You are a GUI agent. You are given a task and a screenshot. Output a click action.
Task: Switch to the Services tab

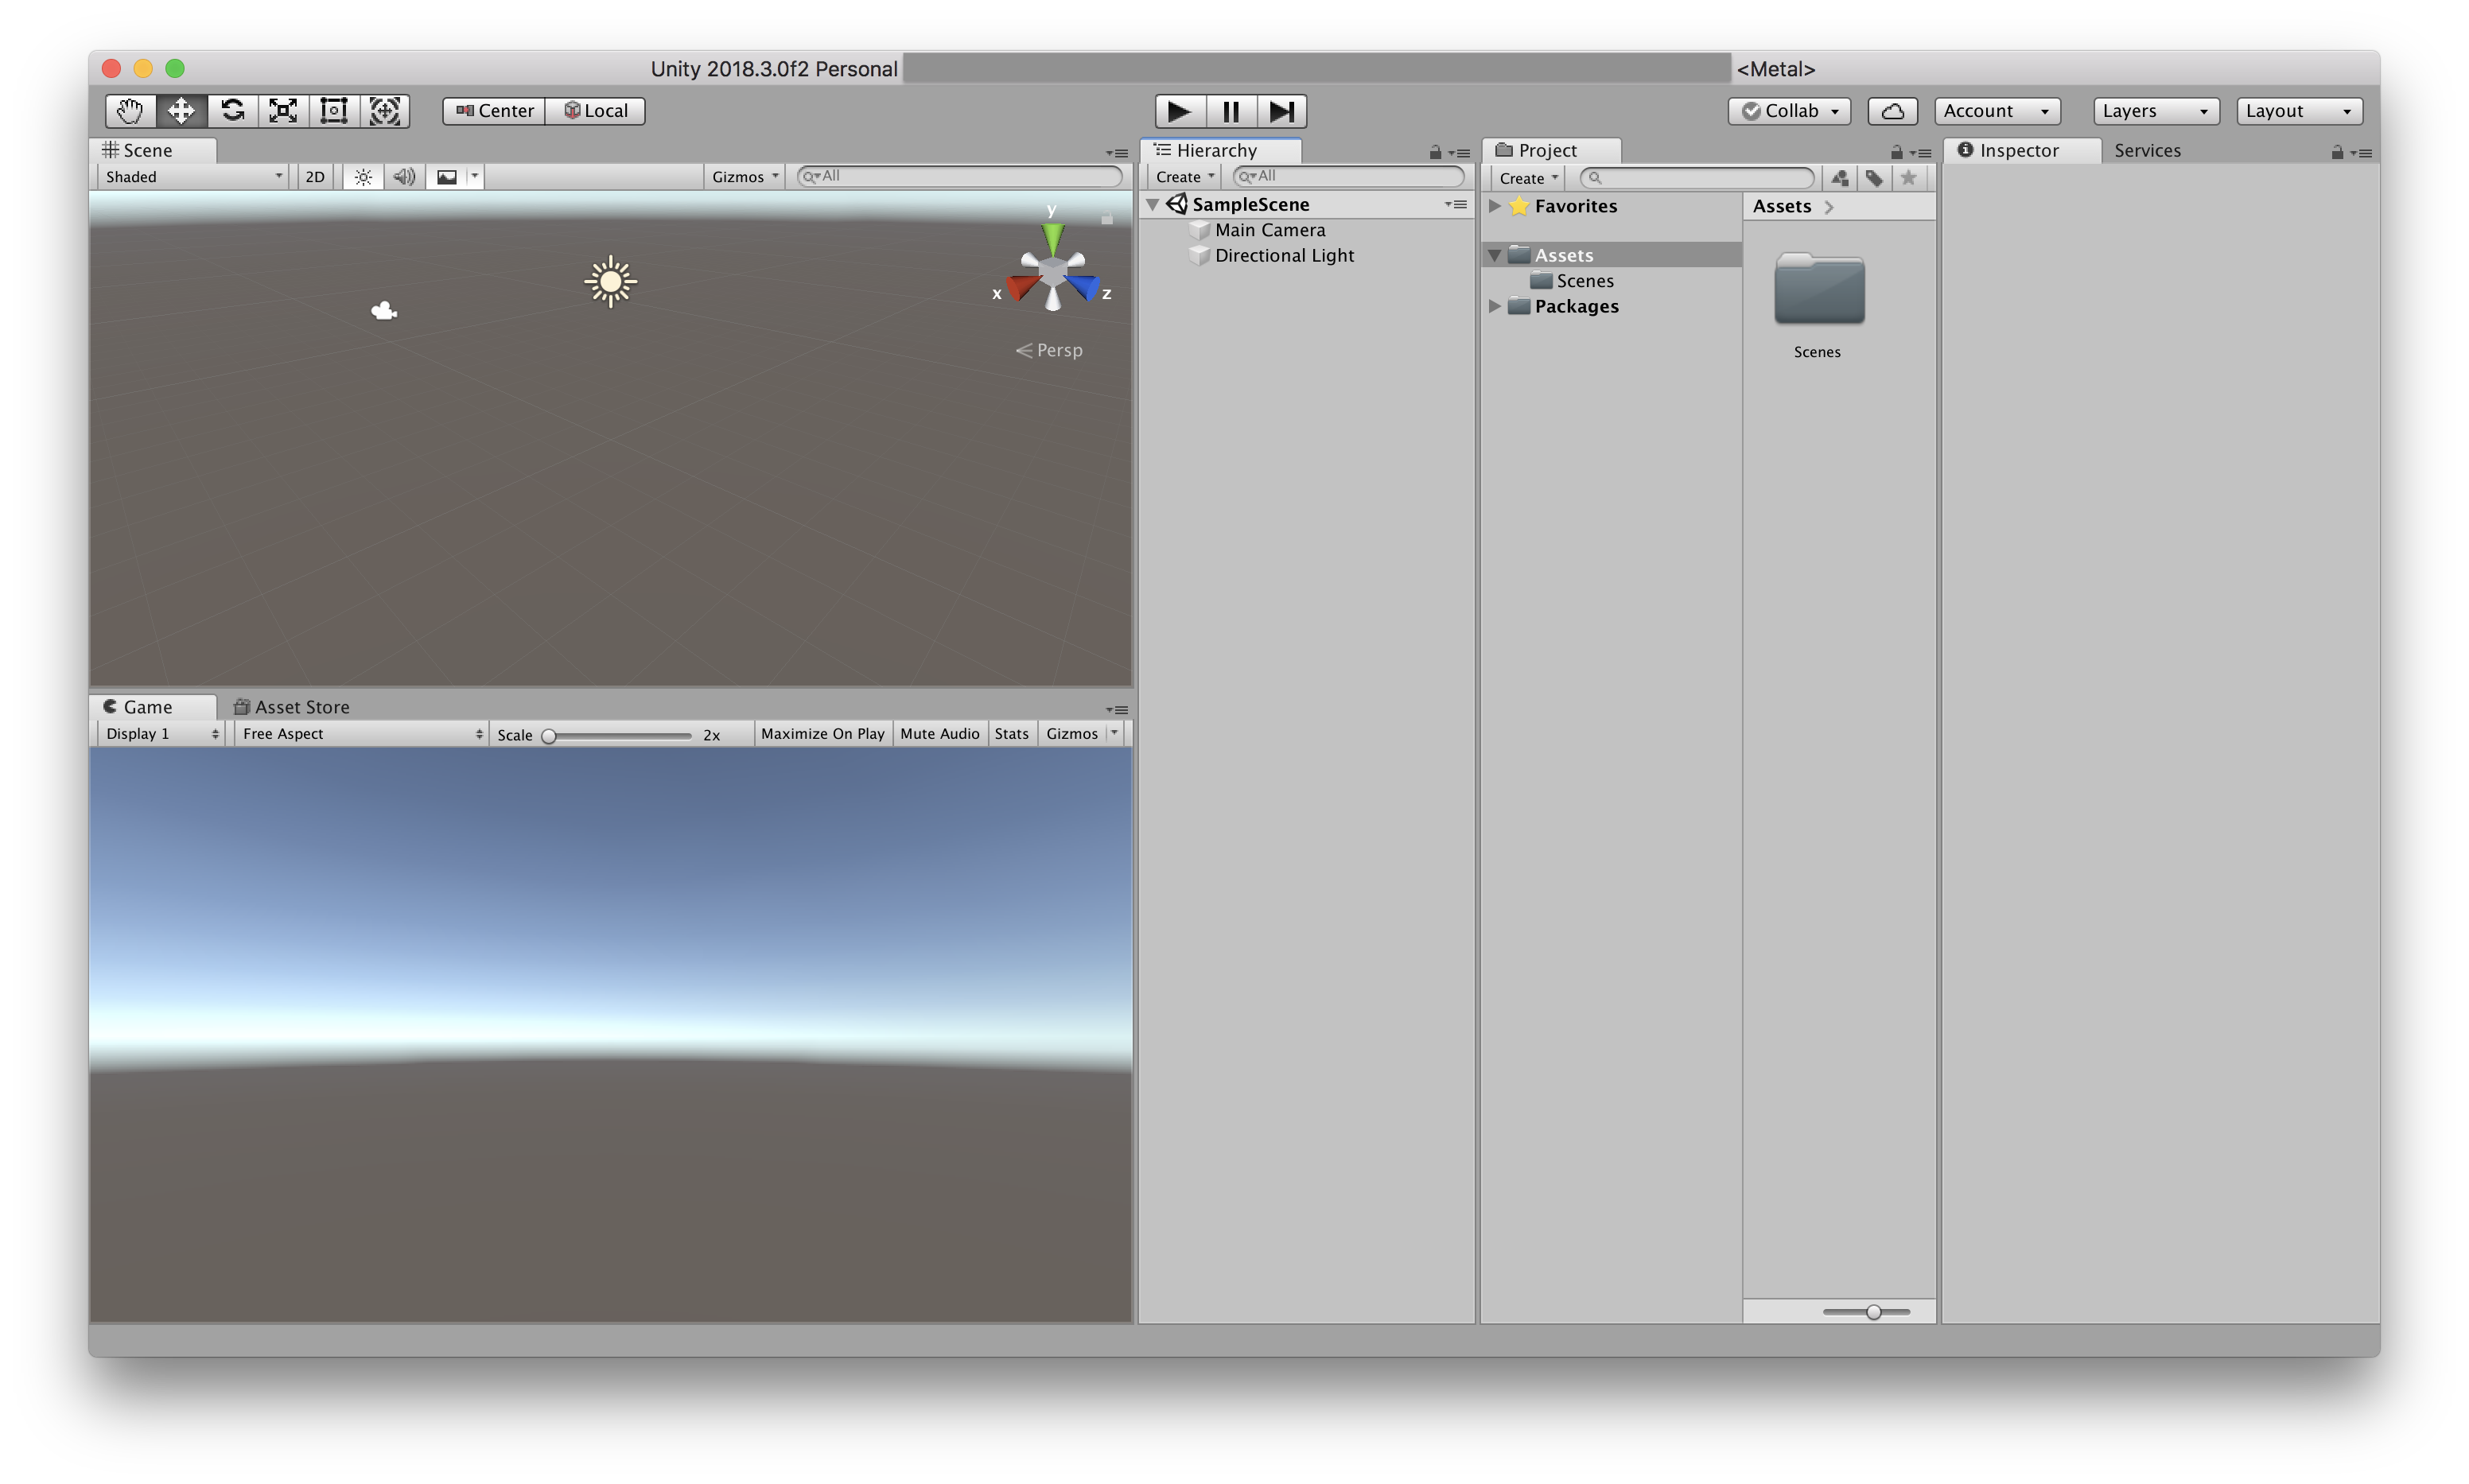coord(2147,151)
